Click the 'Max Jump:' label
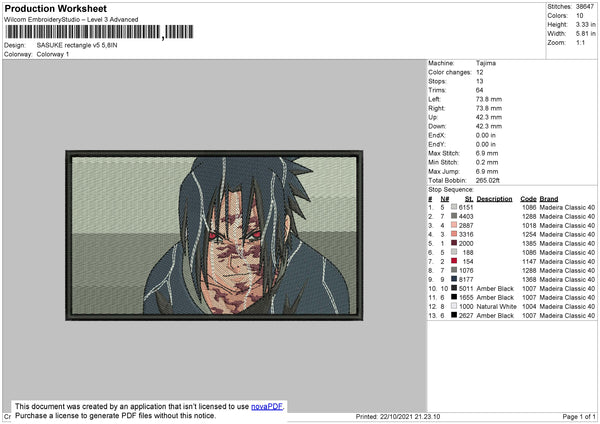The height and width of the screenshot is (424, 600). (x=444, y=171)
